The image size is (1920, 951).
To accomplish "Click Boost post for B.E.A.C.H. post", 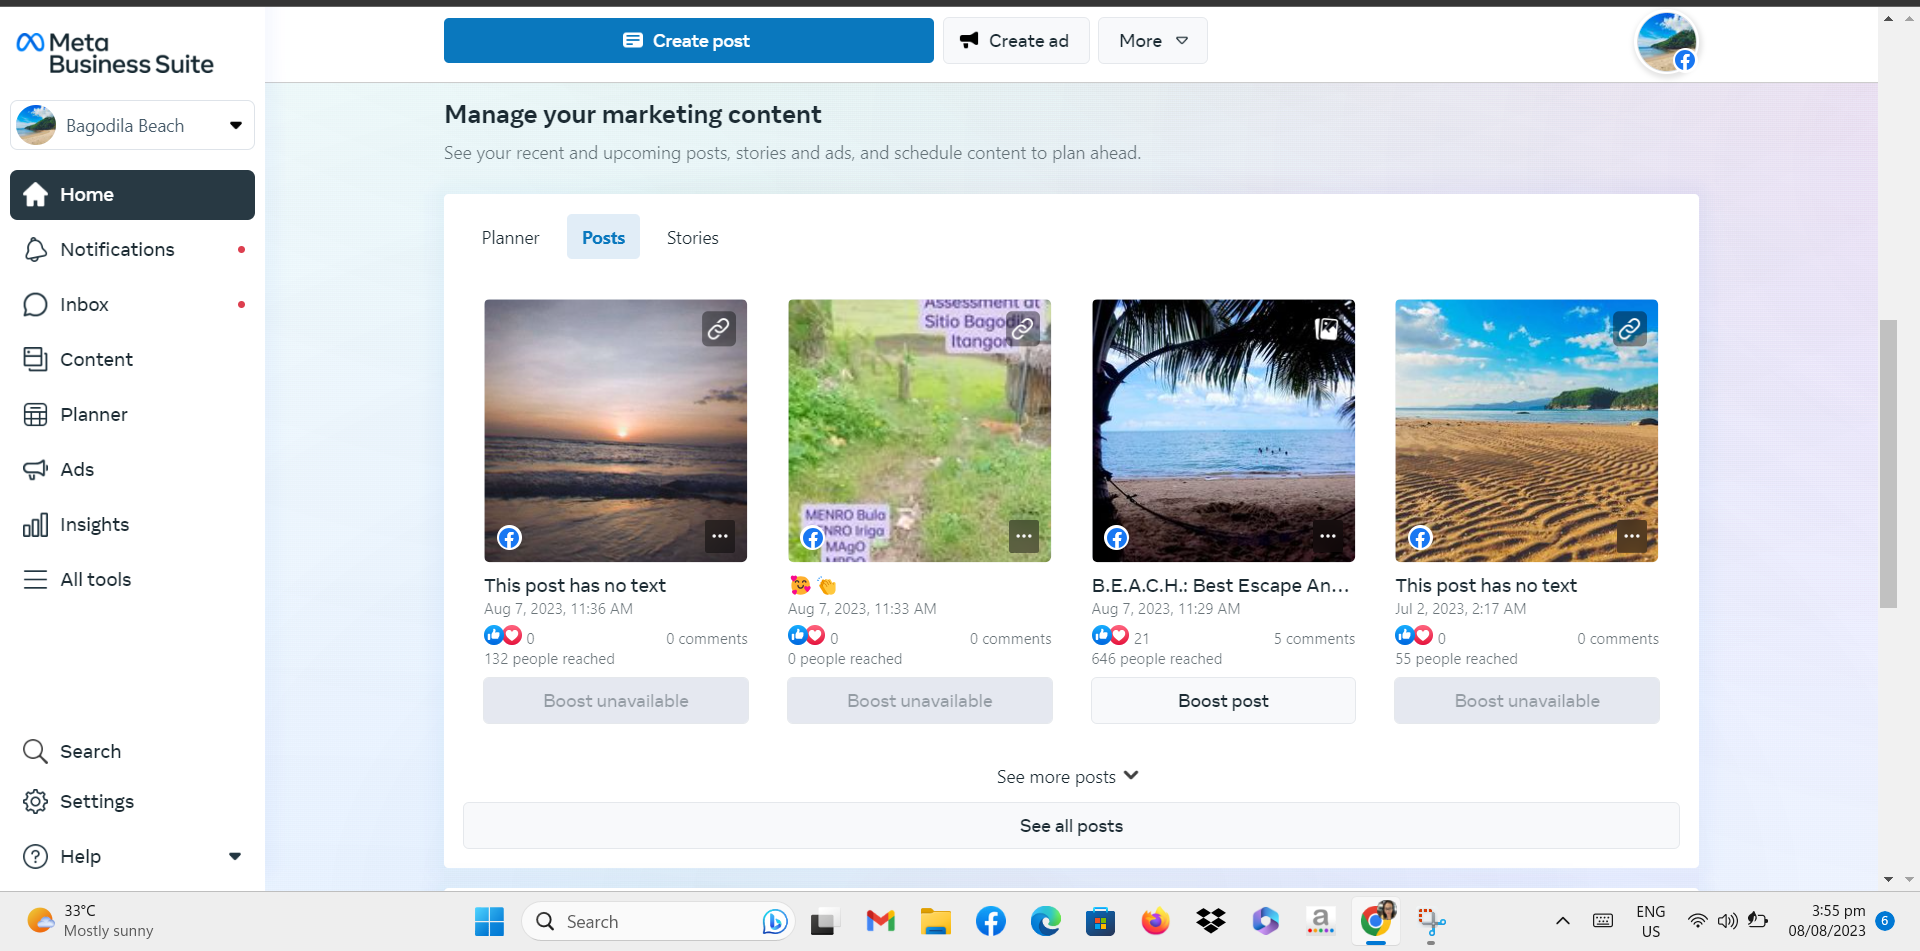I will [1223, 701].
